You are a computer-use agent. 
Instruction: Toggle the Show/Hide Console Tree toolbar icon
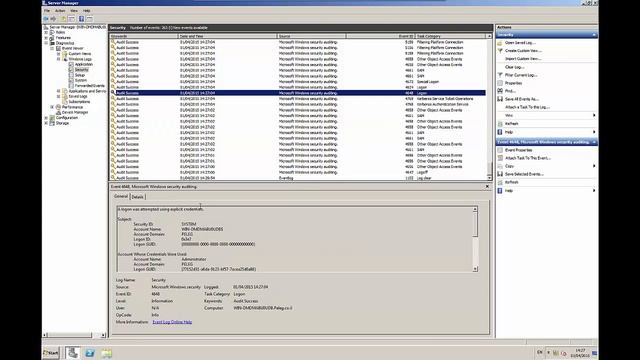71,19
